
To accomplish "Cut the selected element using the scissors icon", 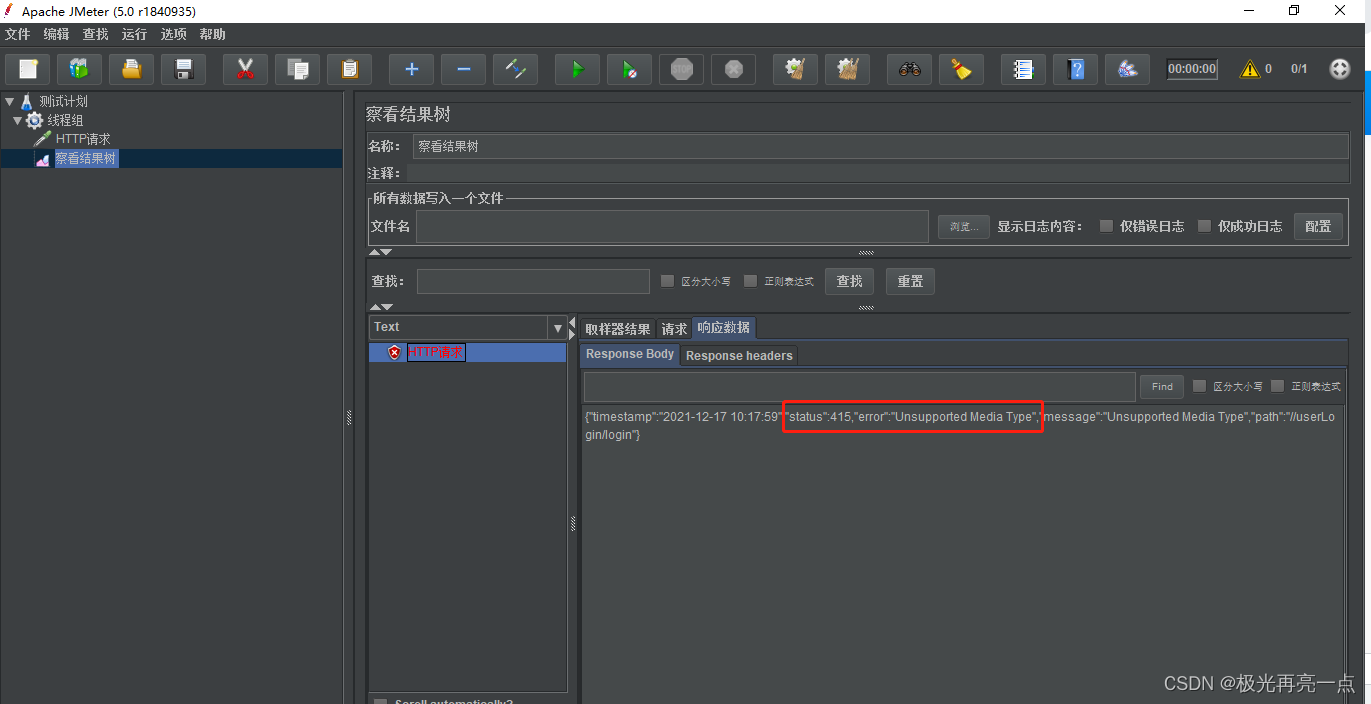I will [x=245, y=69].
